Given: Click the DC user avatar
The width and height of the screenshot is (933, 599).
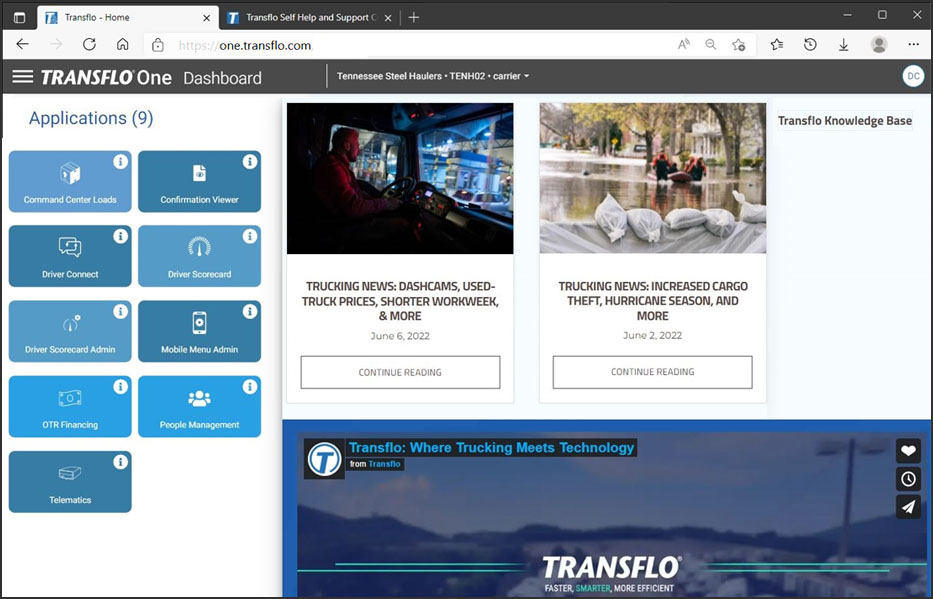Looking at the screenshot, I should point(913,76).
